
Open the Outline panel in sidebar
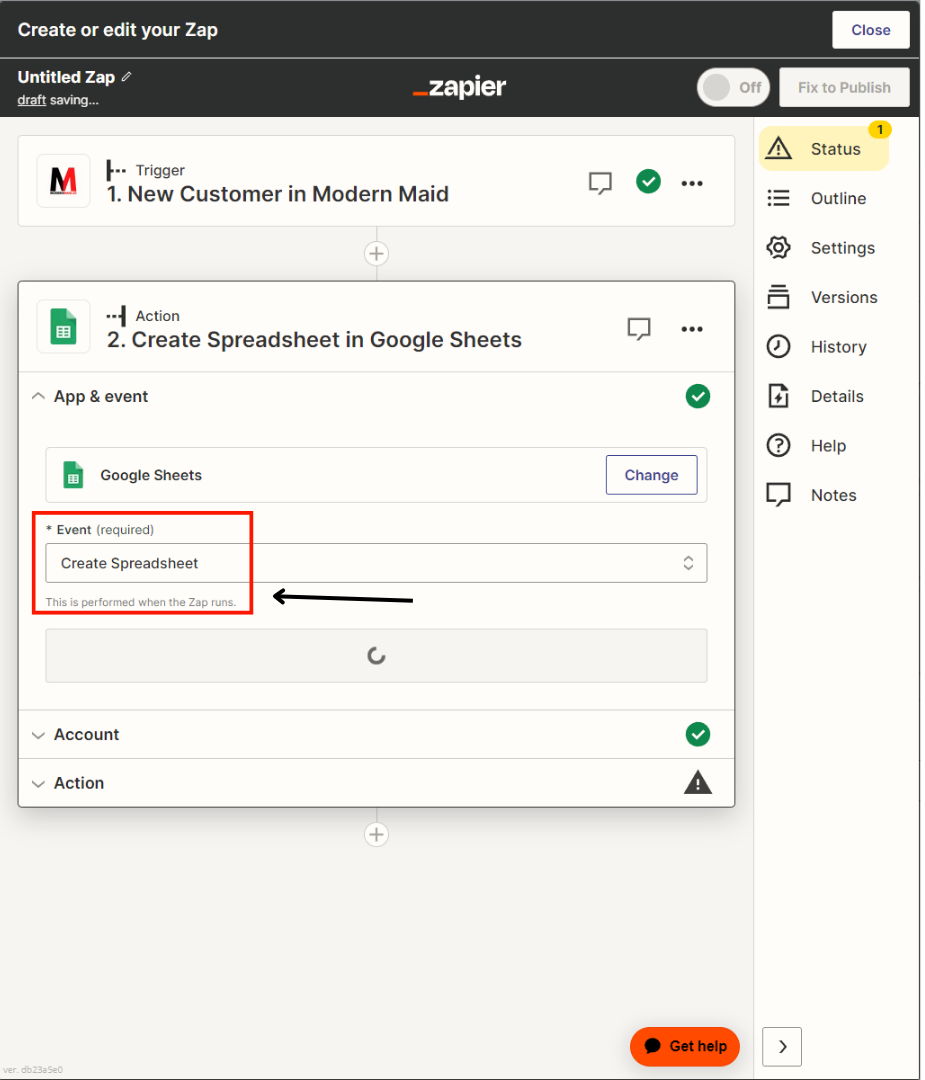pos(837,198)
